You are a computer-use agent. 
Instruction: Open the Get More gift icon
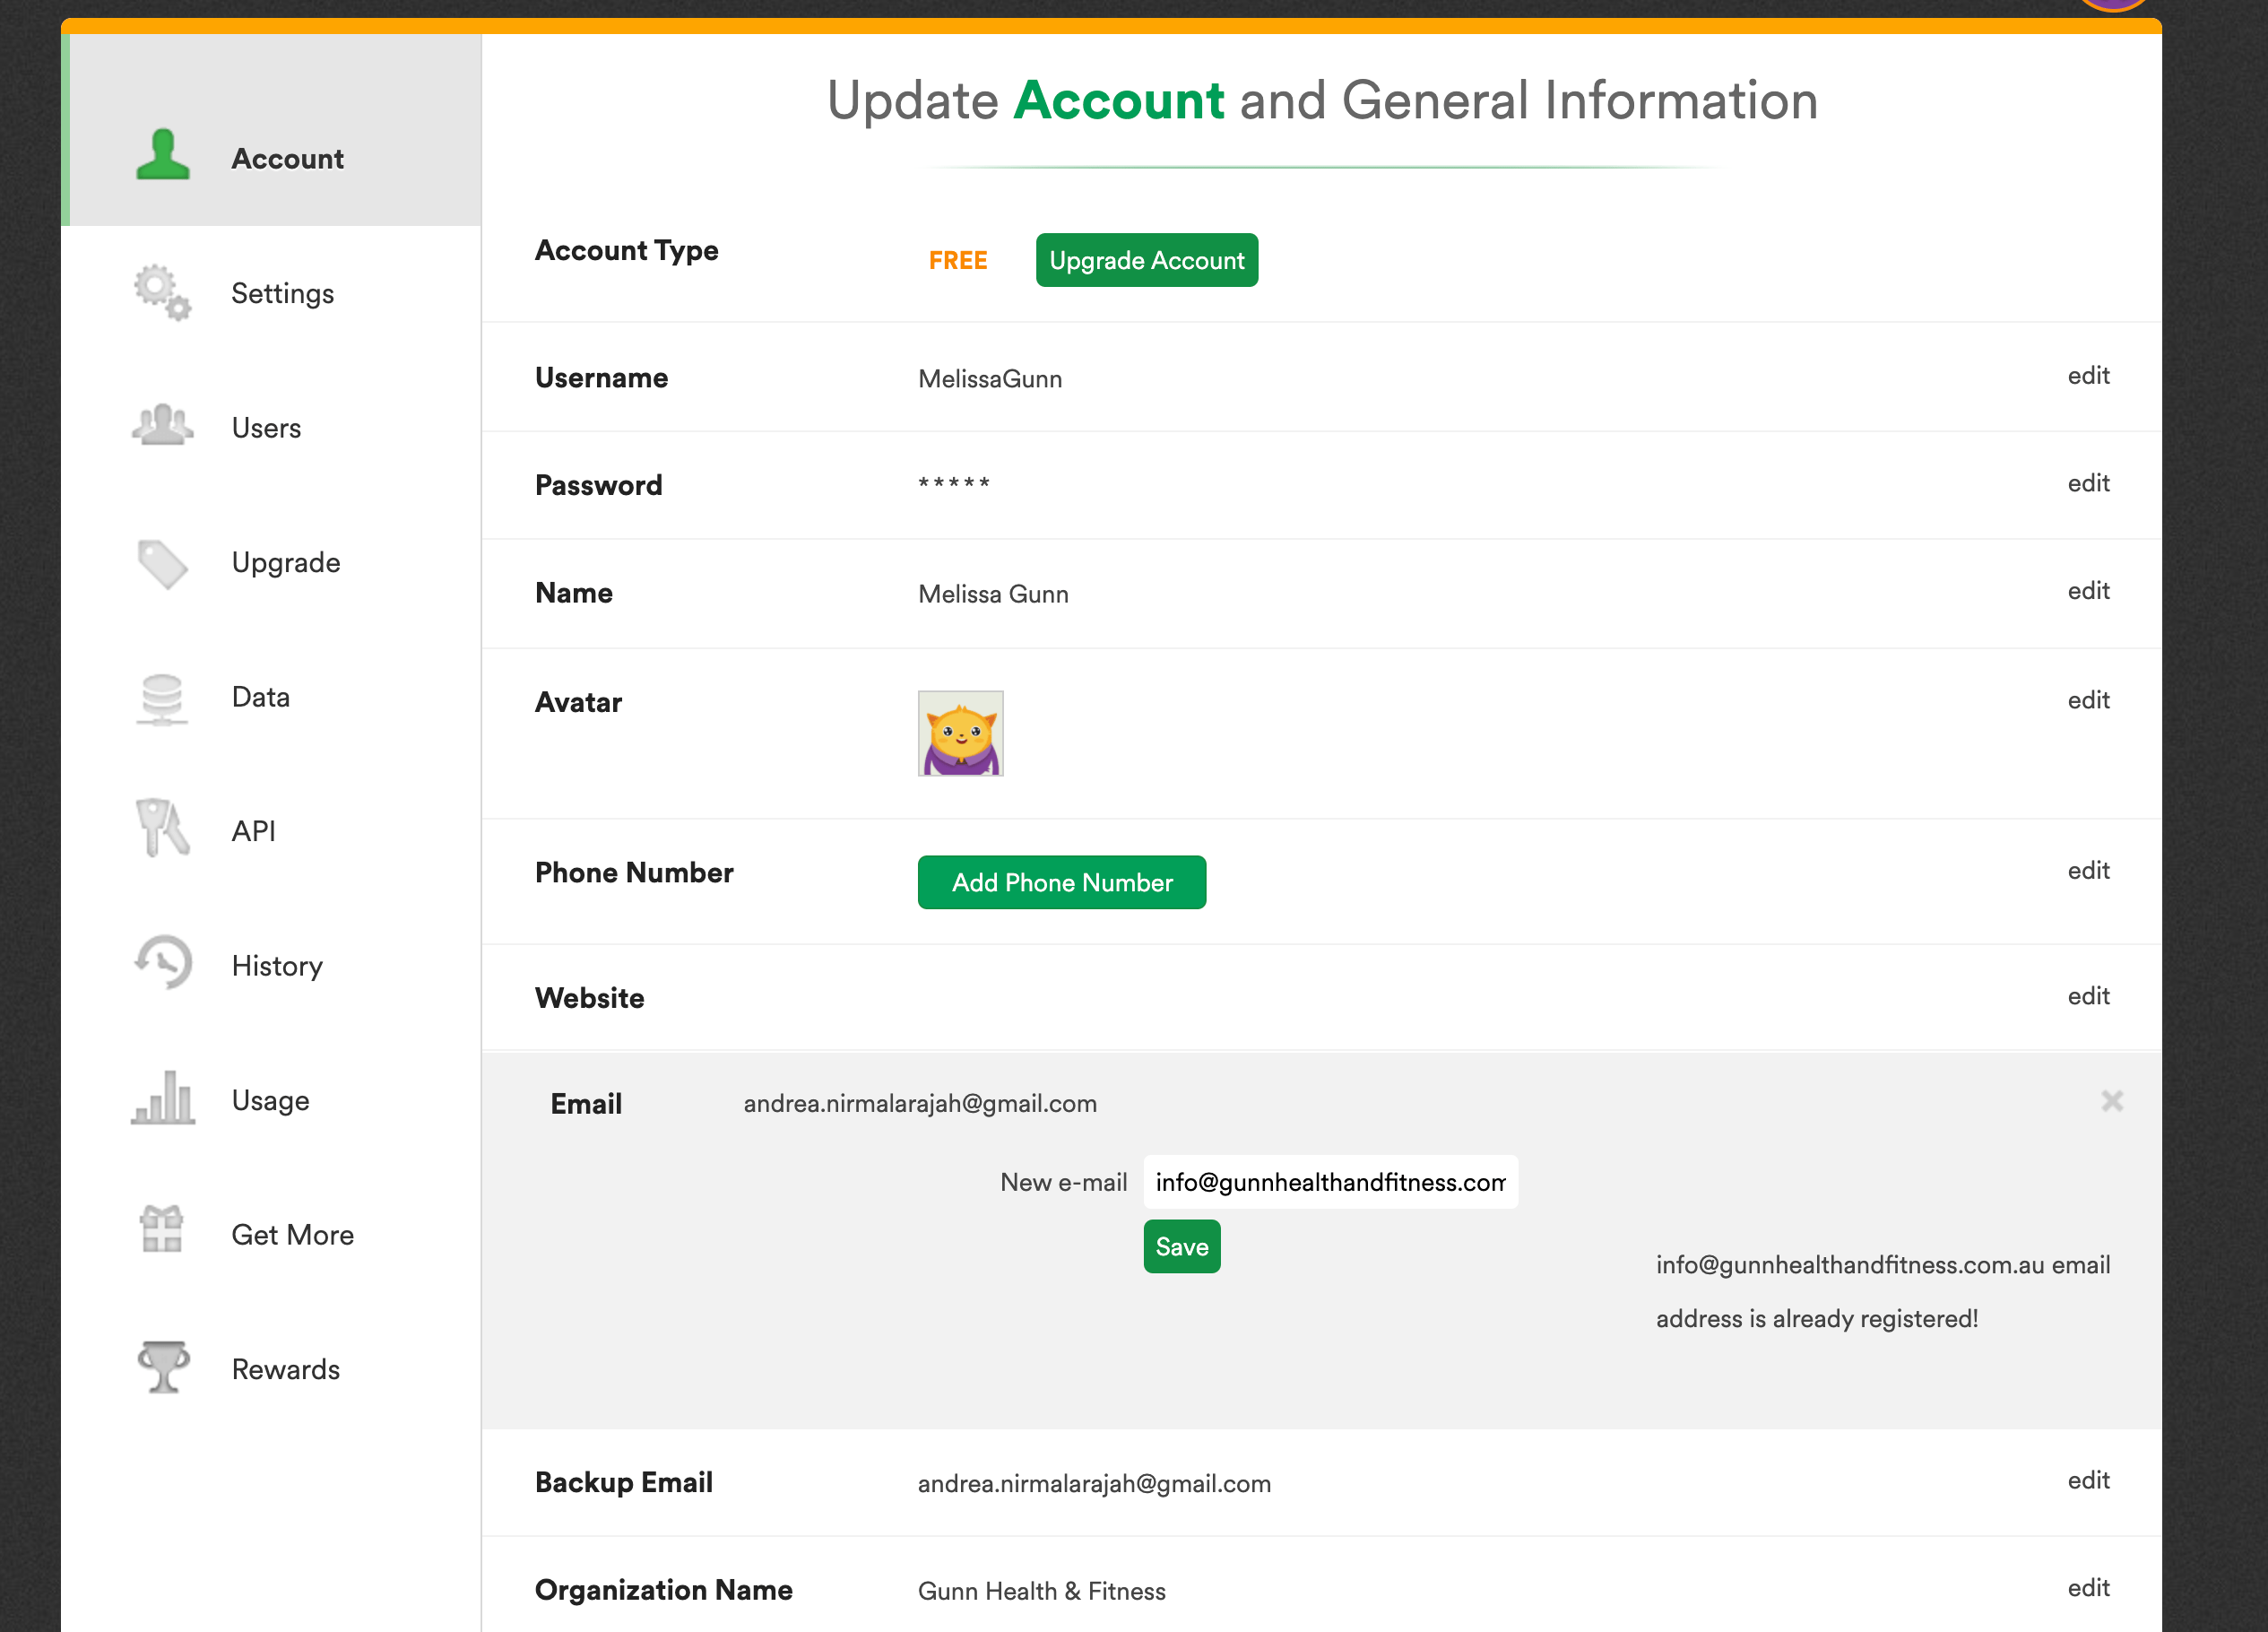click(162, 1231)
